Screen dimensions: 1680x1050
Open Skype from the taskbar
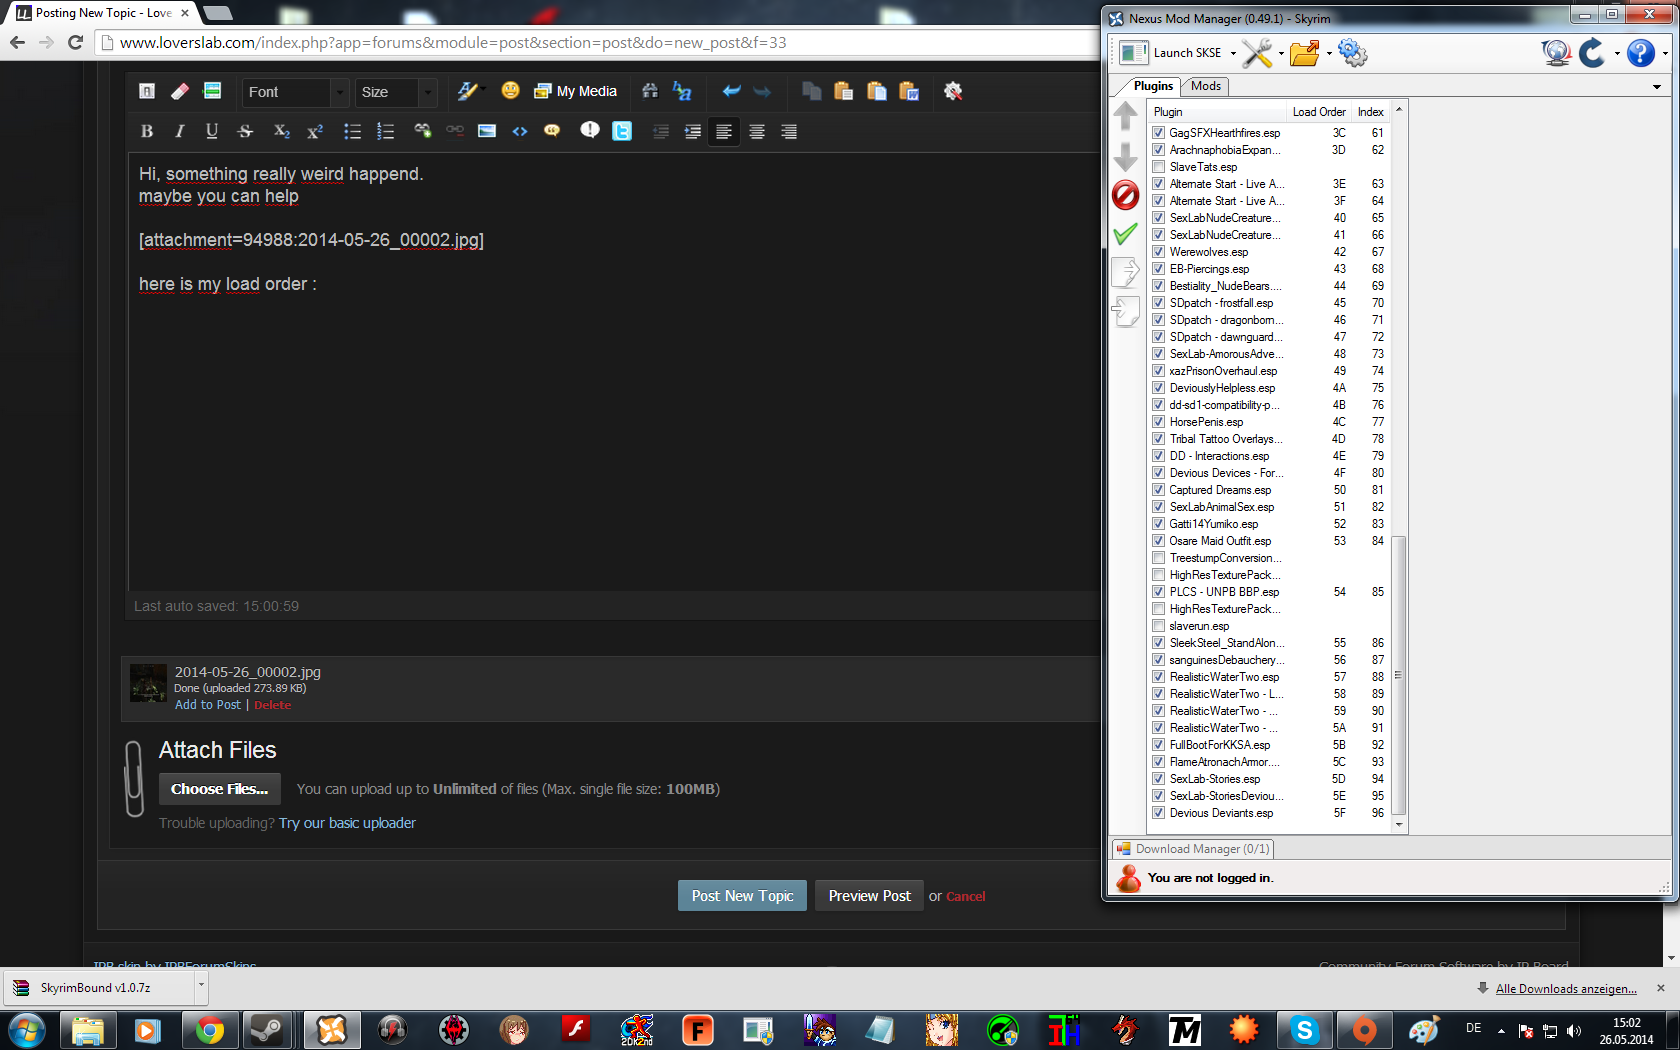coord(1303,1030)
